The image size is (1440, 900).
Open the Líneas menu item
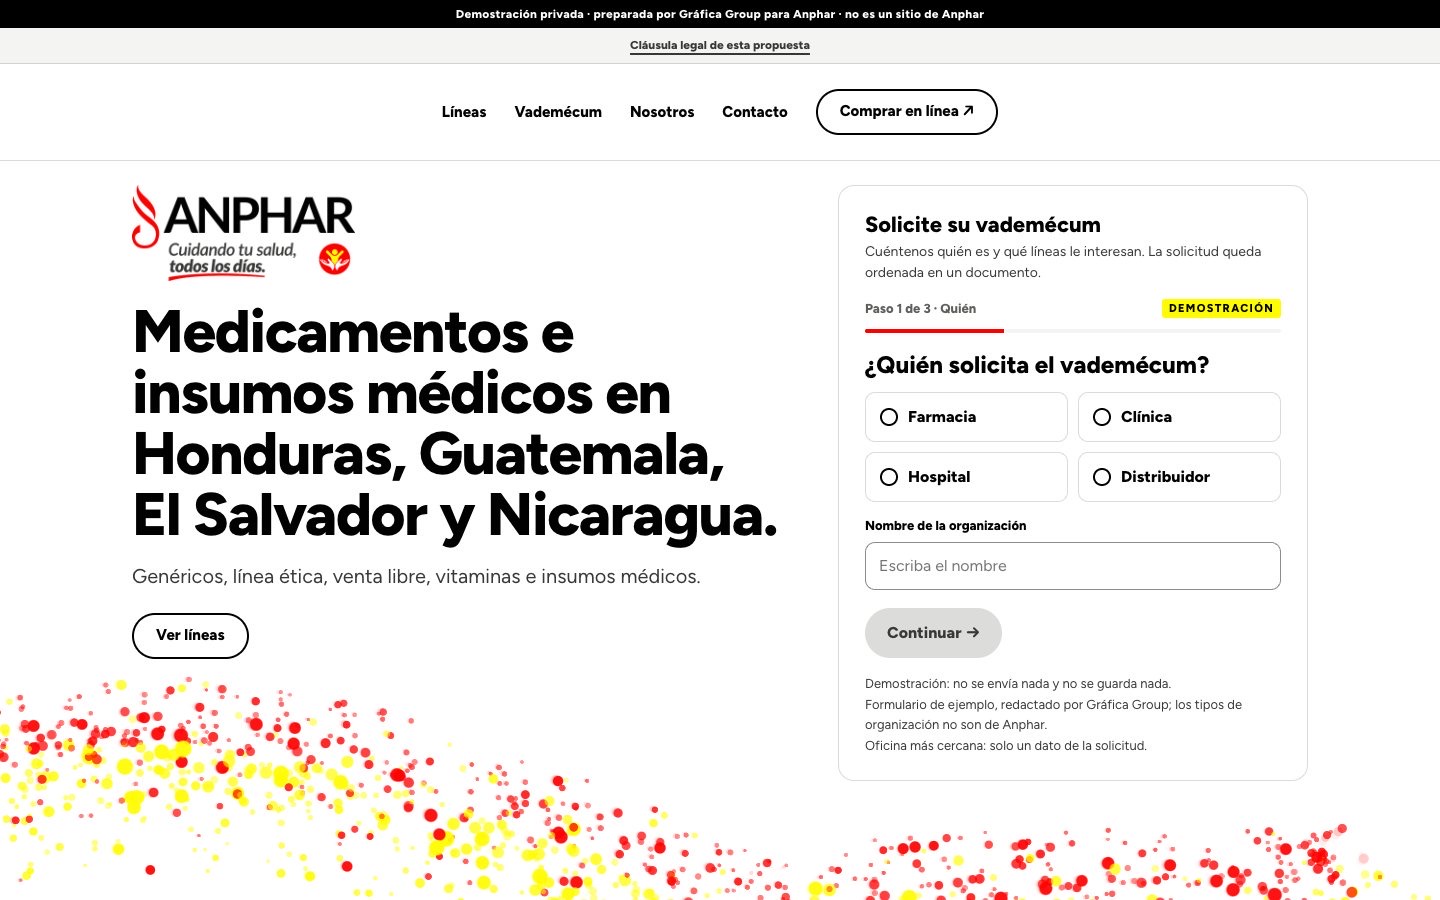464,112
